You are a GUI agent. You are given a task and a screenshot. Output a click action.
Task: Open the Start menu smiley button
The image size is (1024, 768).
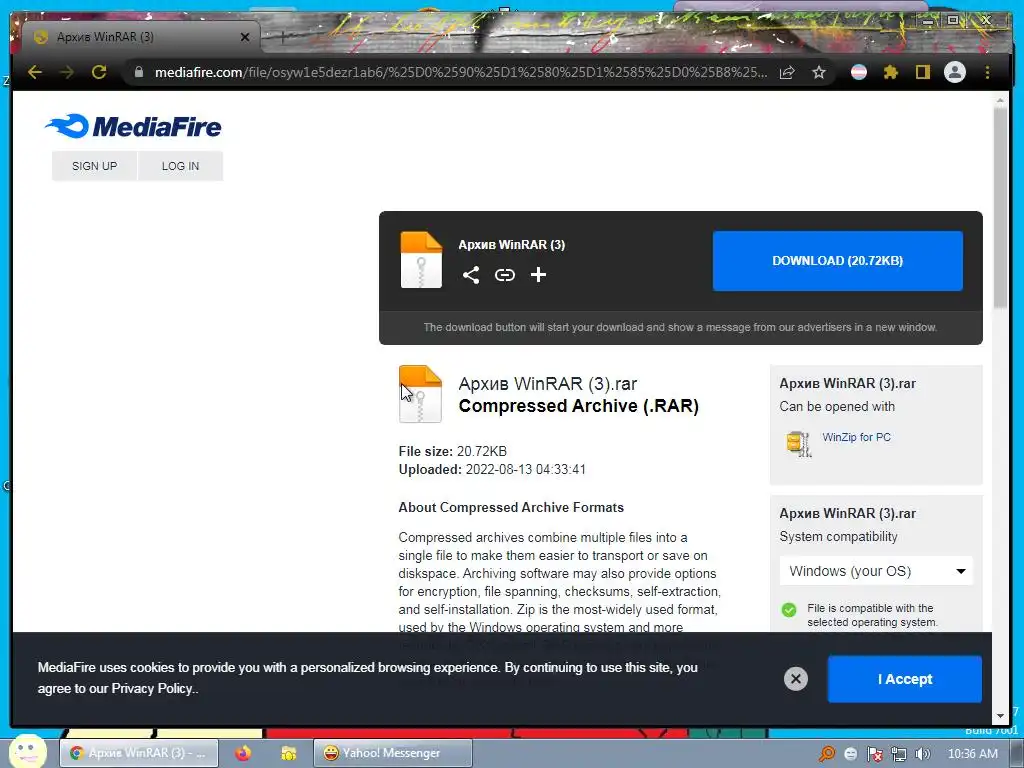point(27,751)
